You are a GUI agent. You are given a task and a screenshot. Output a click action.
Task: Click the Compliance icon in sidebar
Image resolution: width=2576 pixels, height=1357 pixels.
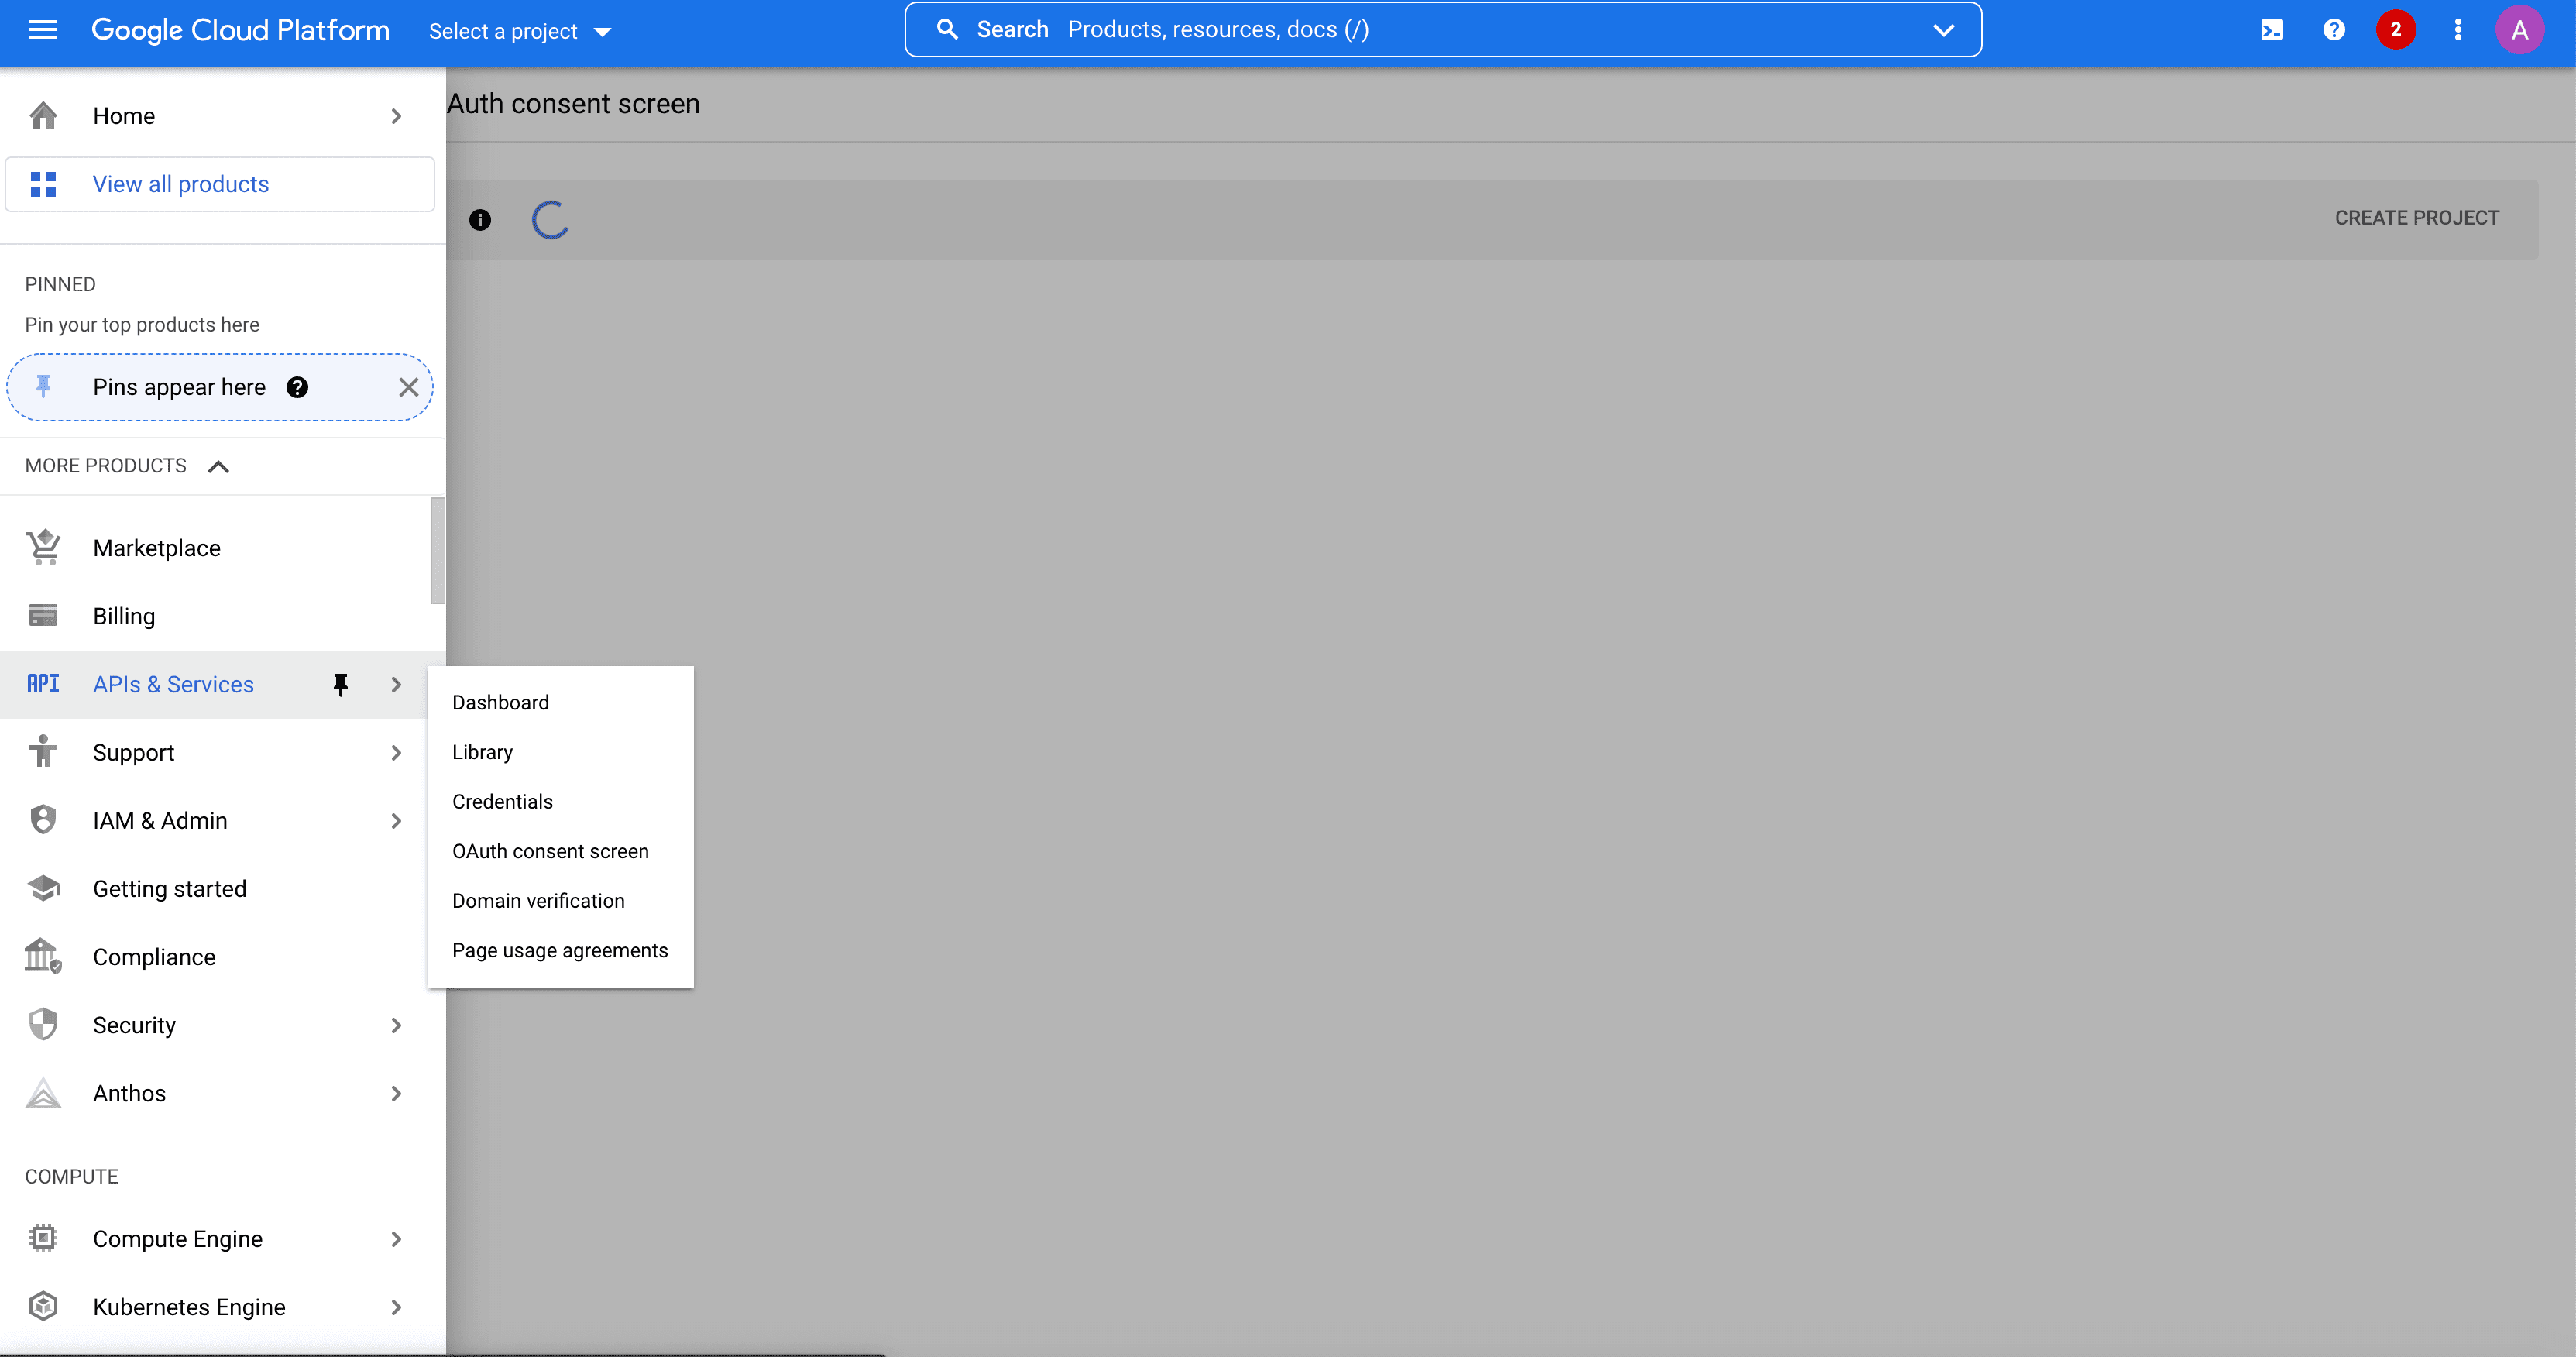[44, 957]
